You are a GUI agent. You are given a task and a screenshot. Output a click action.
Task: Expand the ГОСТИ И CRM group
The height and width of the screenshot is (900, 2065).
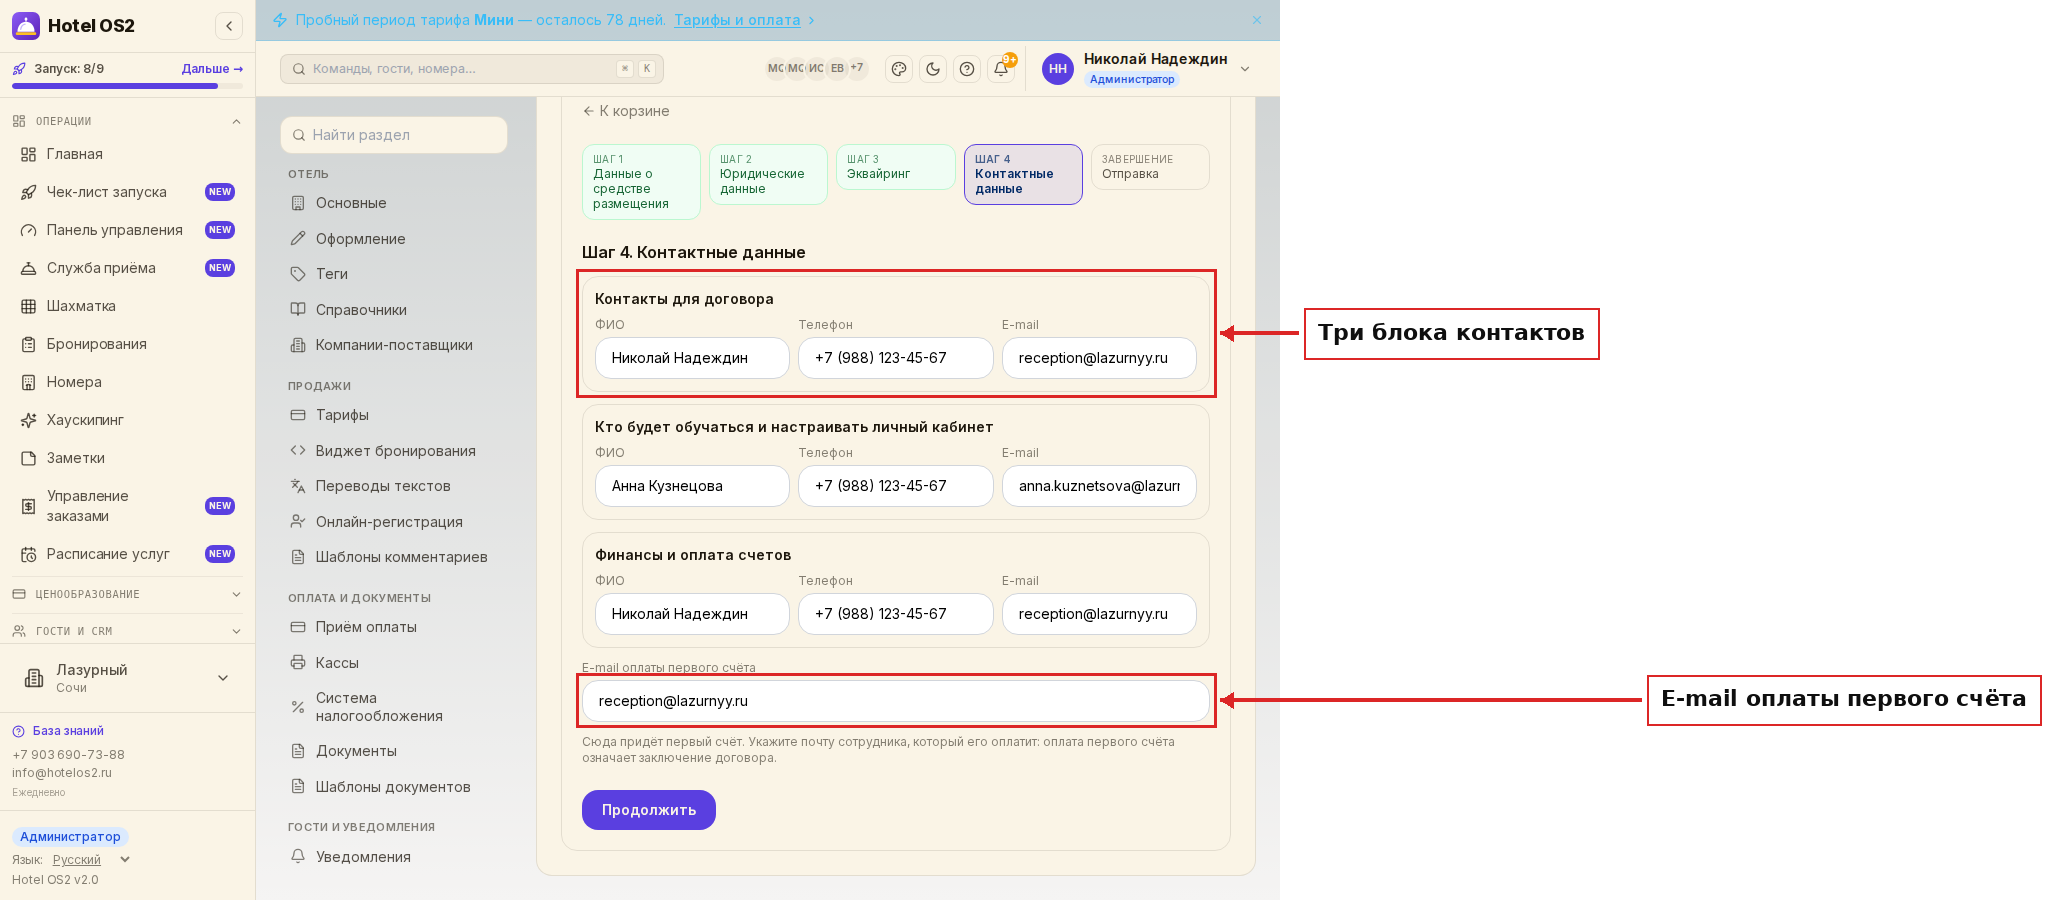(127, 631)
